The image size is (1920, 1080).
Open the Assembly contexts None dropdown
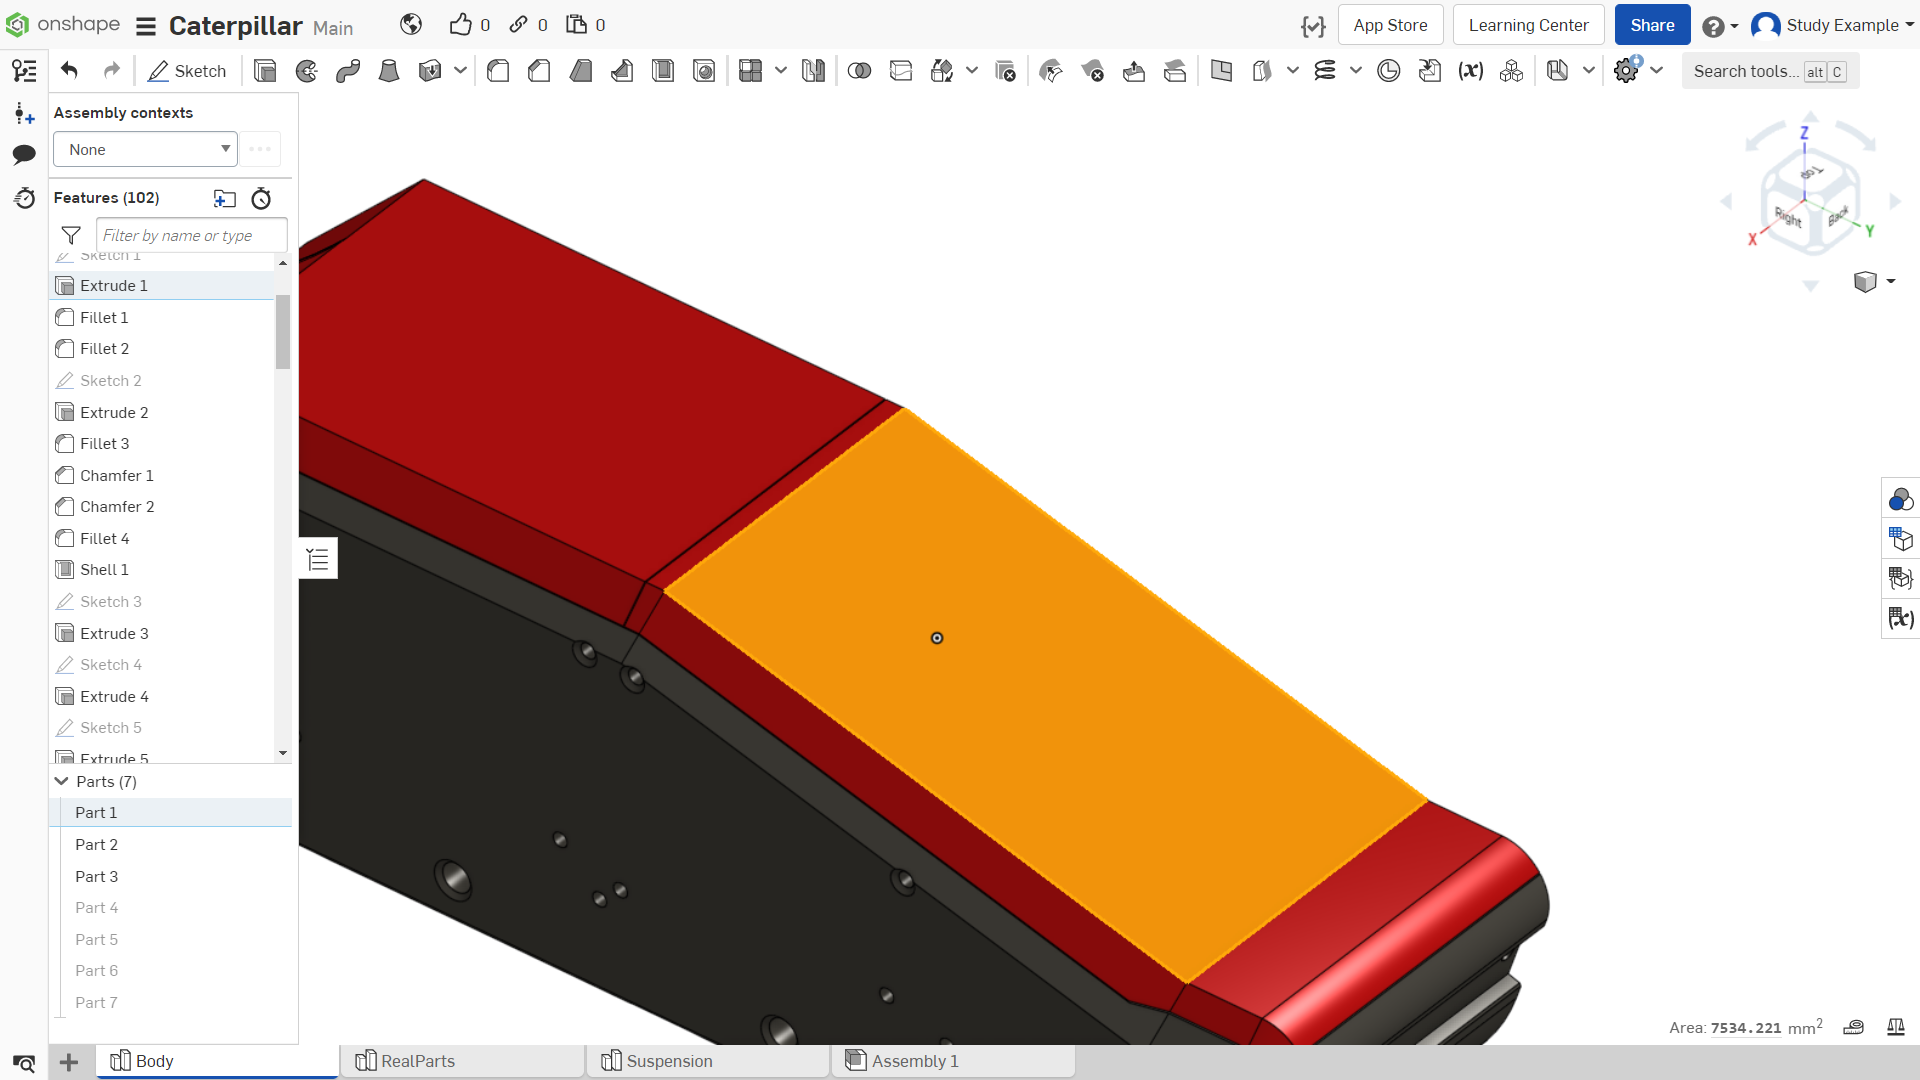pos(145,150)
